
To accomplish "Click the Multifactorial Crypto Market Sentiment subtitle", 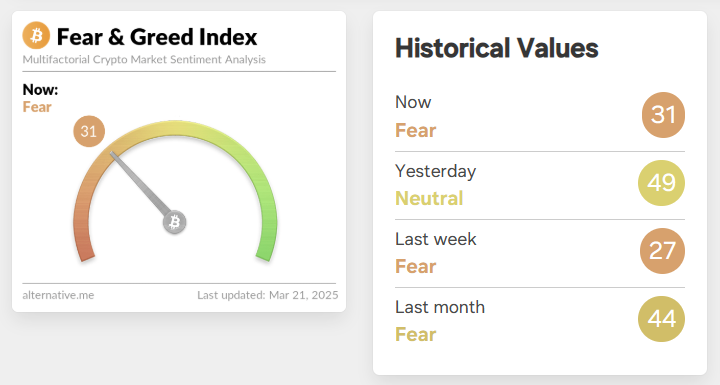I will tap(144, 59).
